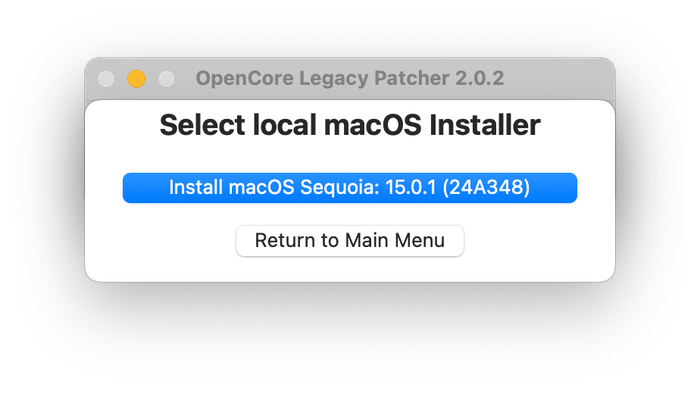Click blank white area below Return button
The width and height of the screenshot is (700, 394).
pyautogui.click(x=350, y=269)
